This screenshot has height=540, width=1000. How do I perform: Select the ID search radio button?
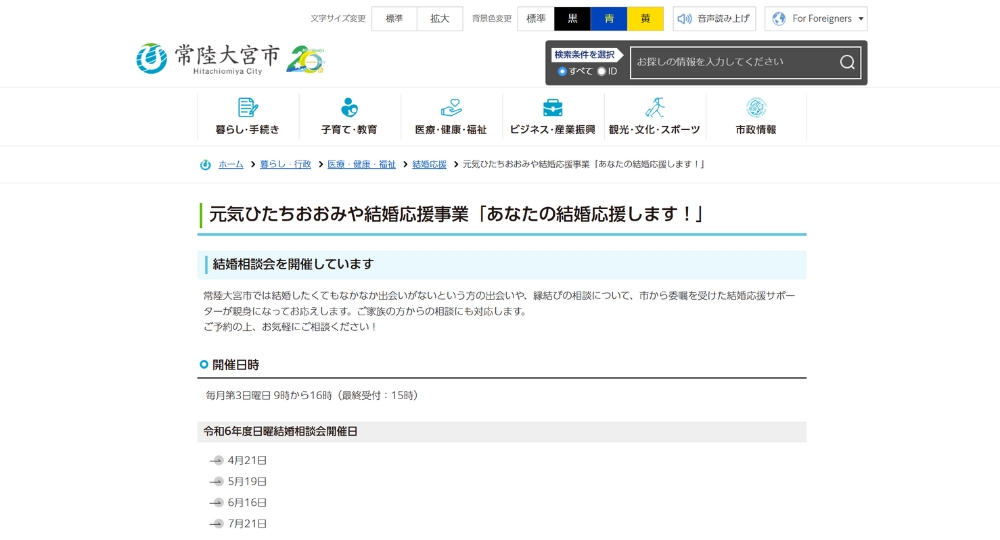601,71
